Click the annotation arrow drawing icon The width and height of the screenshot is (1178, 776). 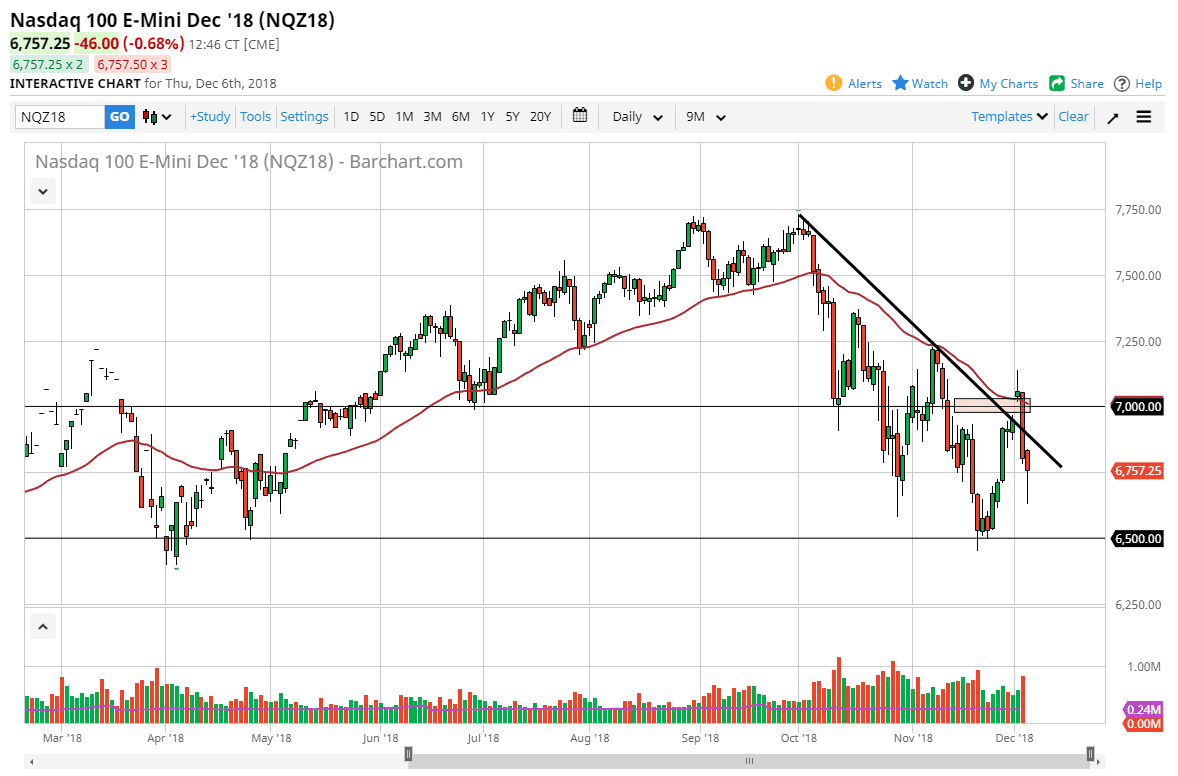[x=1113, y=117]
